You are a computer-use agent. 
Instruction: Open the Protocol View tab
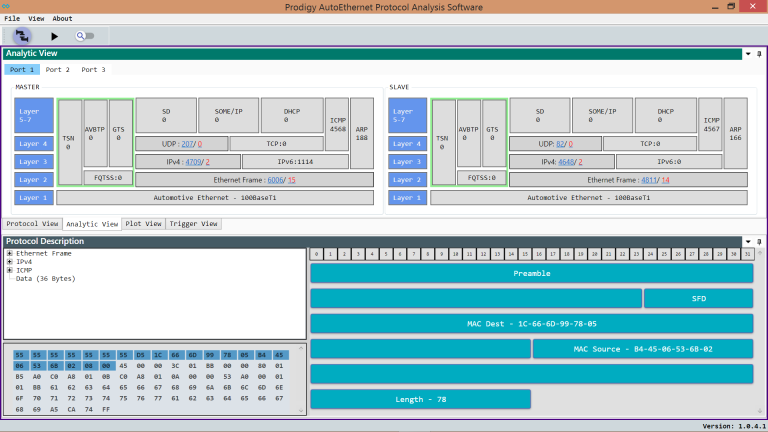click(32, 224)
